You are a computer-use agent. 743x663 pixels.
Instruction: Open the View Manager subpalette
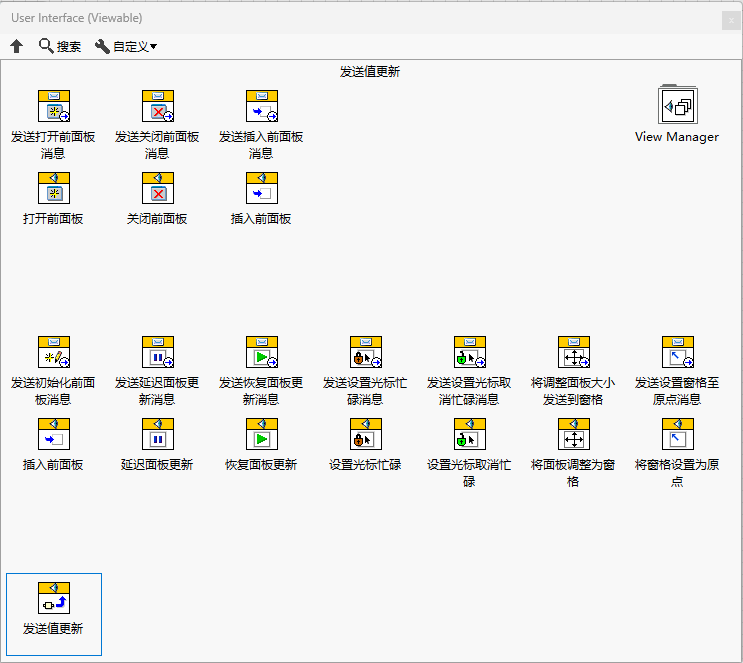coord(678,104)
